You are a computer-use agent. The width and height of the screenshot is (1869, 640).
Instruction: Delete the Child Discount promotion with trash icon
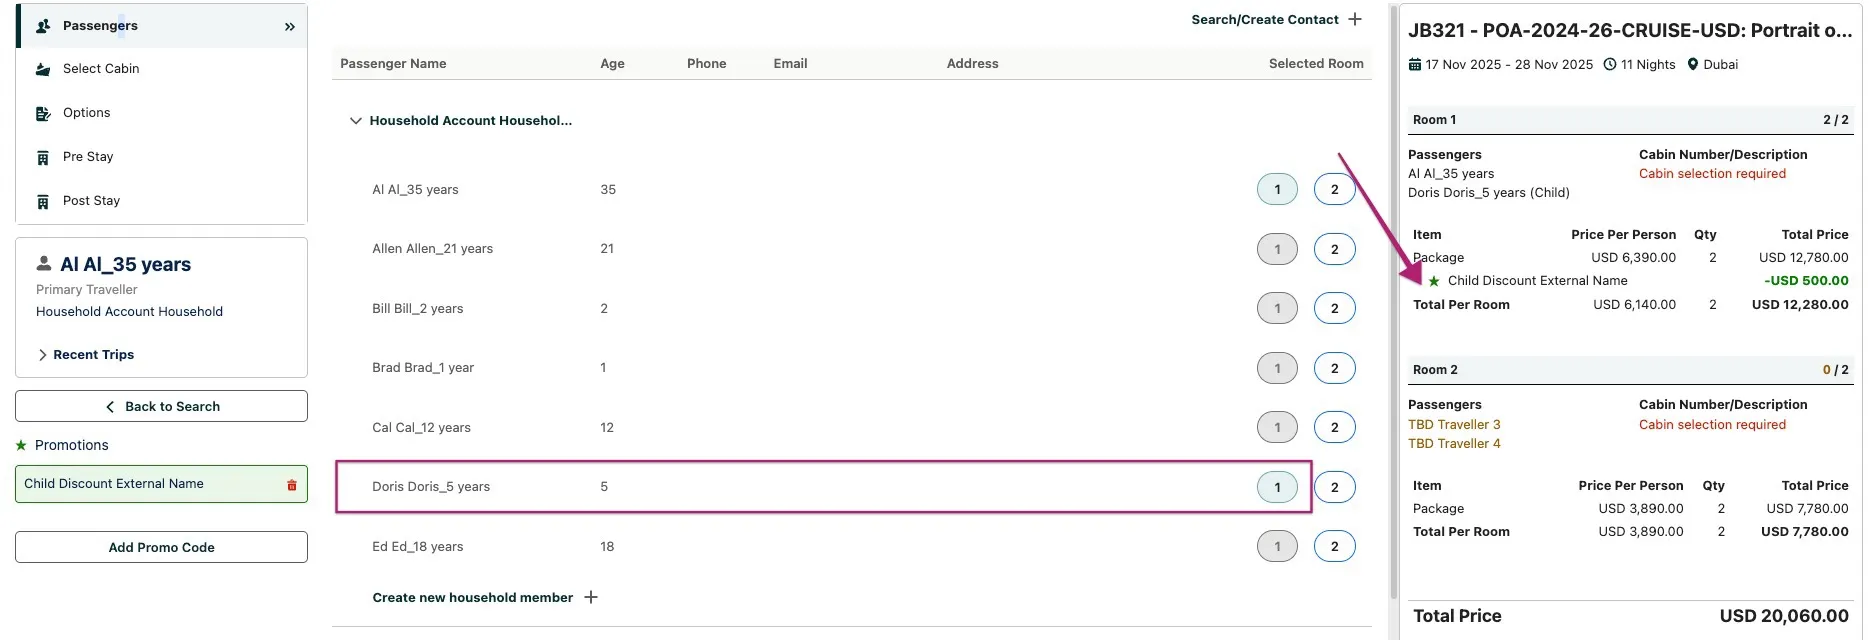292,485
